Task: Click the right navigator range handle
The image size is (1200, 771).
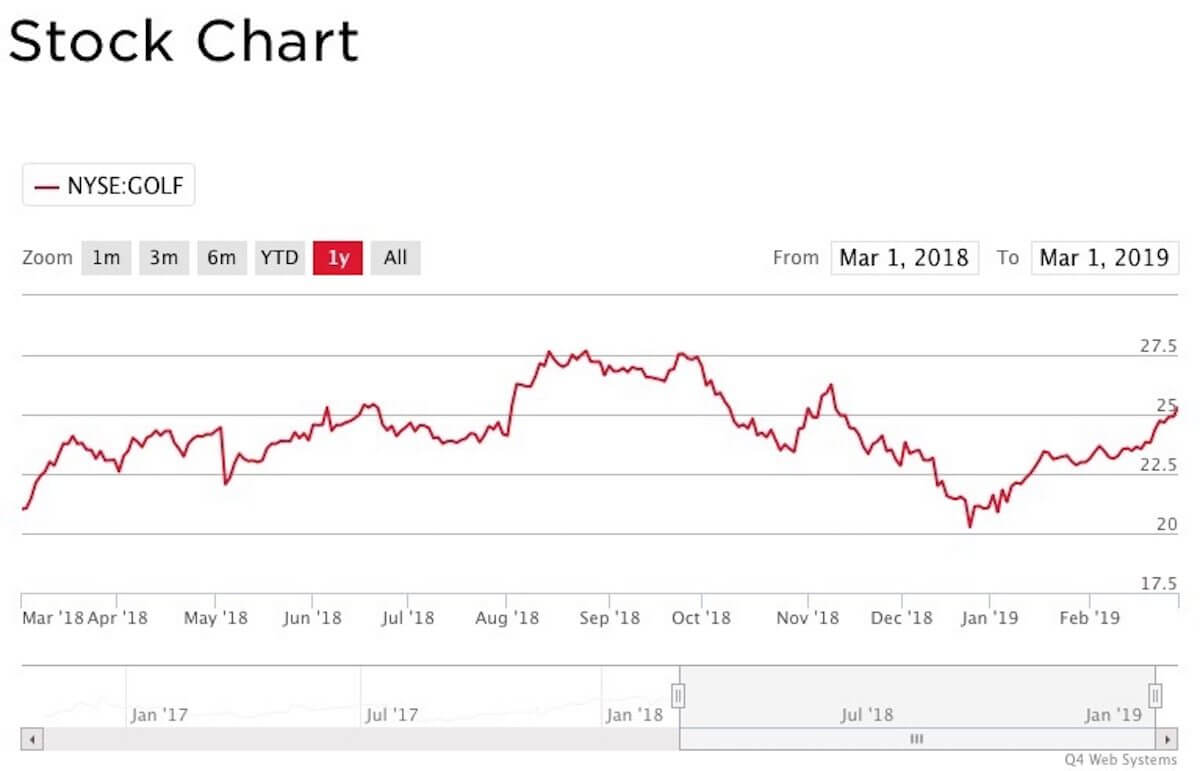Action: point(1156,692)
